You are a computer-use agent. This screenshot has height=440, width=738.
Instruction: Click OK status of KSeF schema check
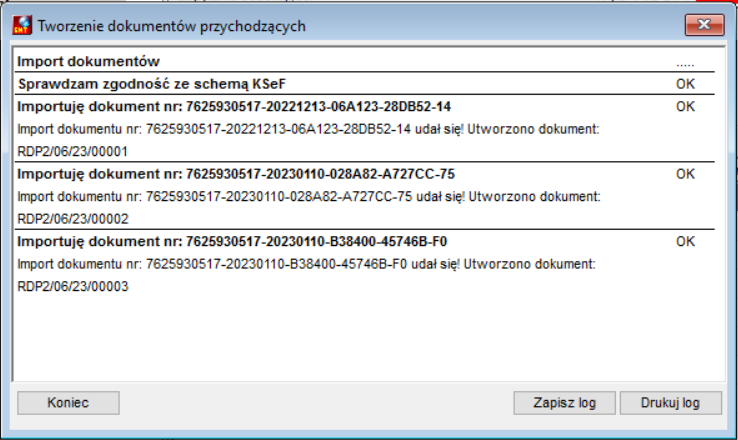click(685, 84)
